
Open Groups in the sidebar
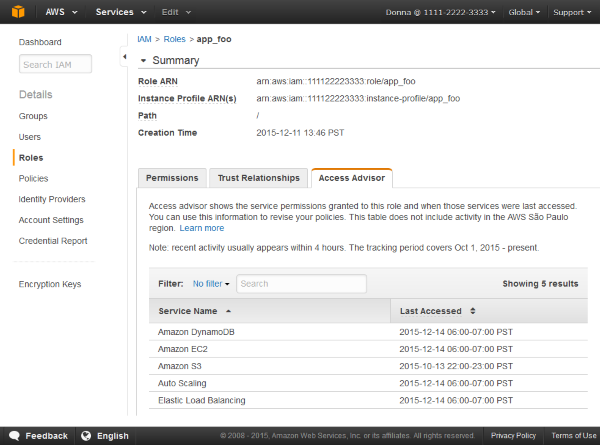33,116
